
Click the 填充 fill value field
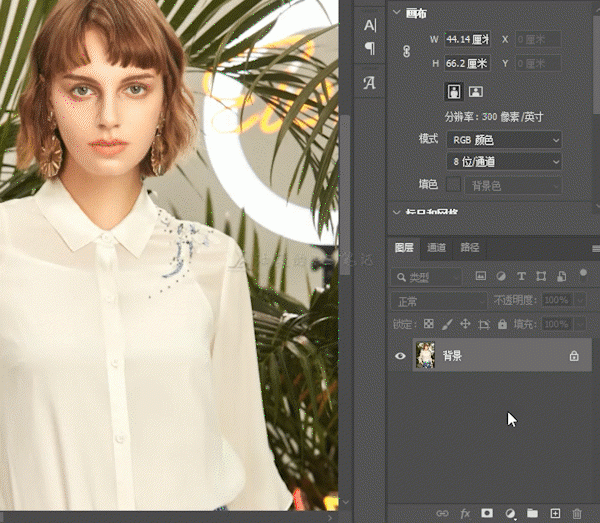[557, 324]
